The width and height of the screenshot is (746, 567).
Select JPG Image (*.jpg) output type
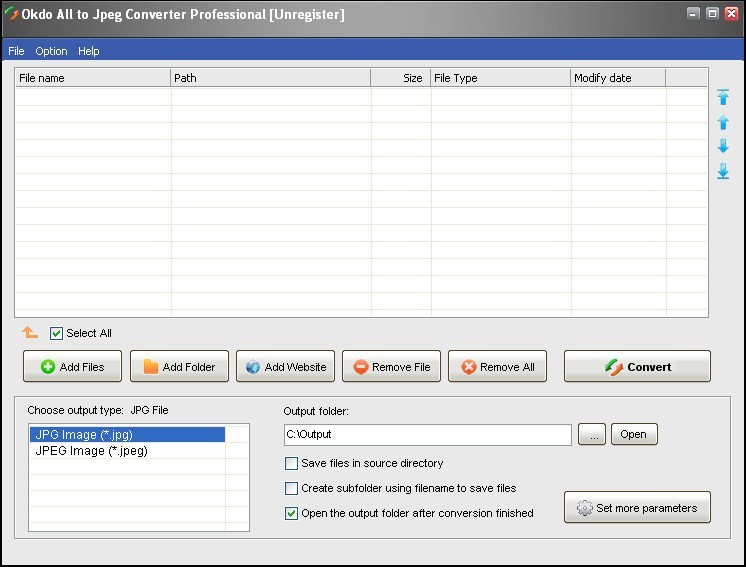point(127,434)
